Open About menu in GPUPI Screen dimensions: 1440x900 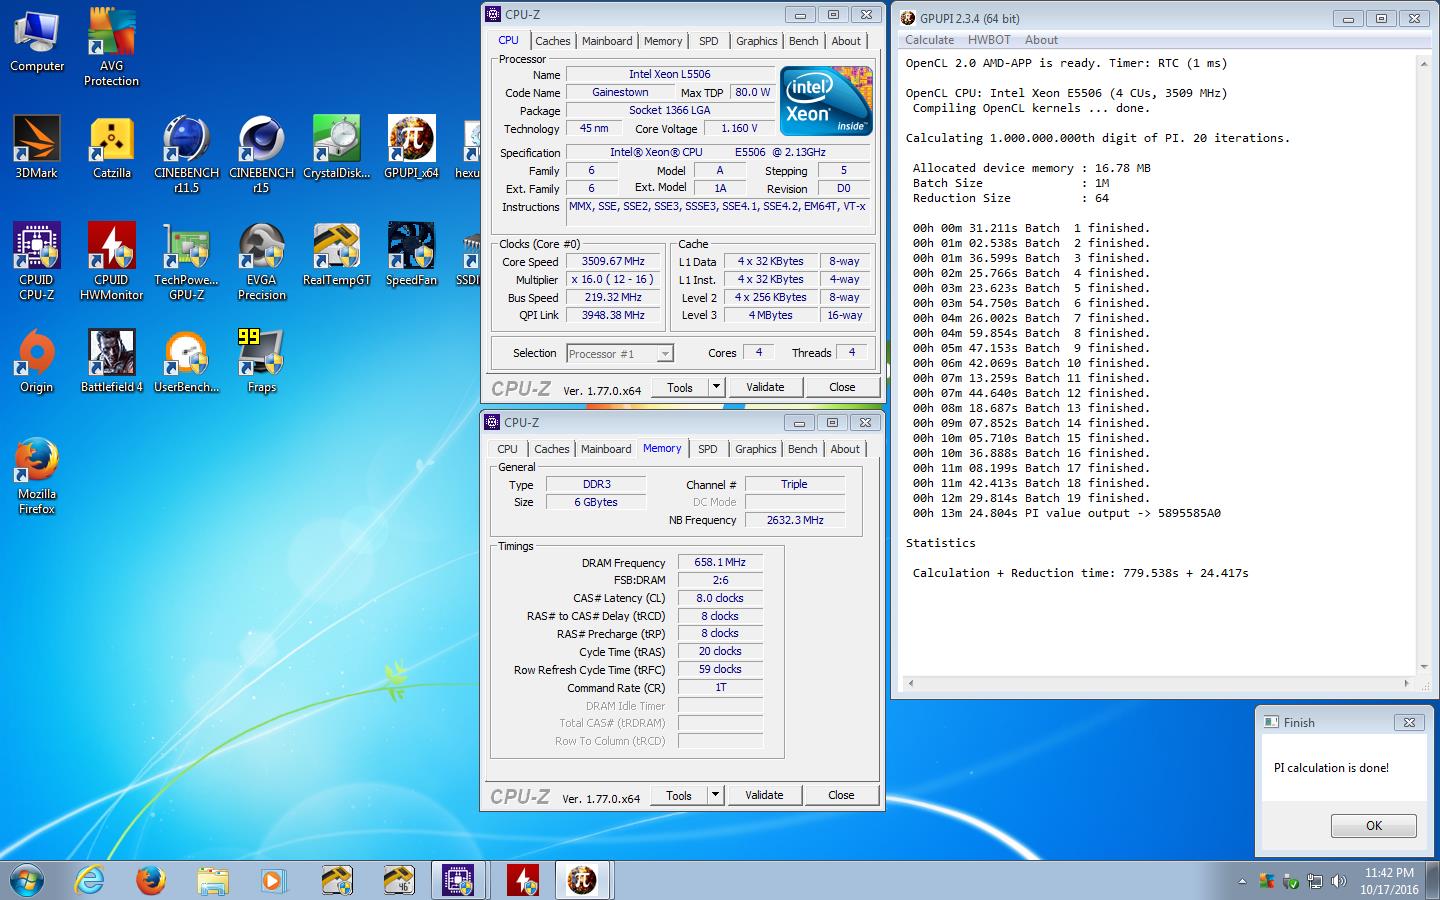1041,40
